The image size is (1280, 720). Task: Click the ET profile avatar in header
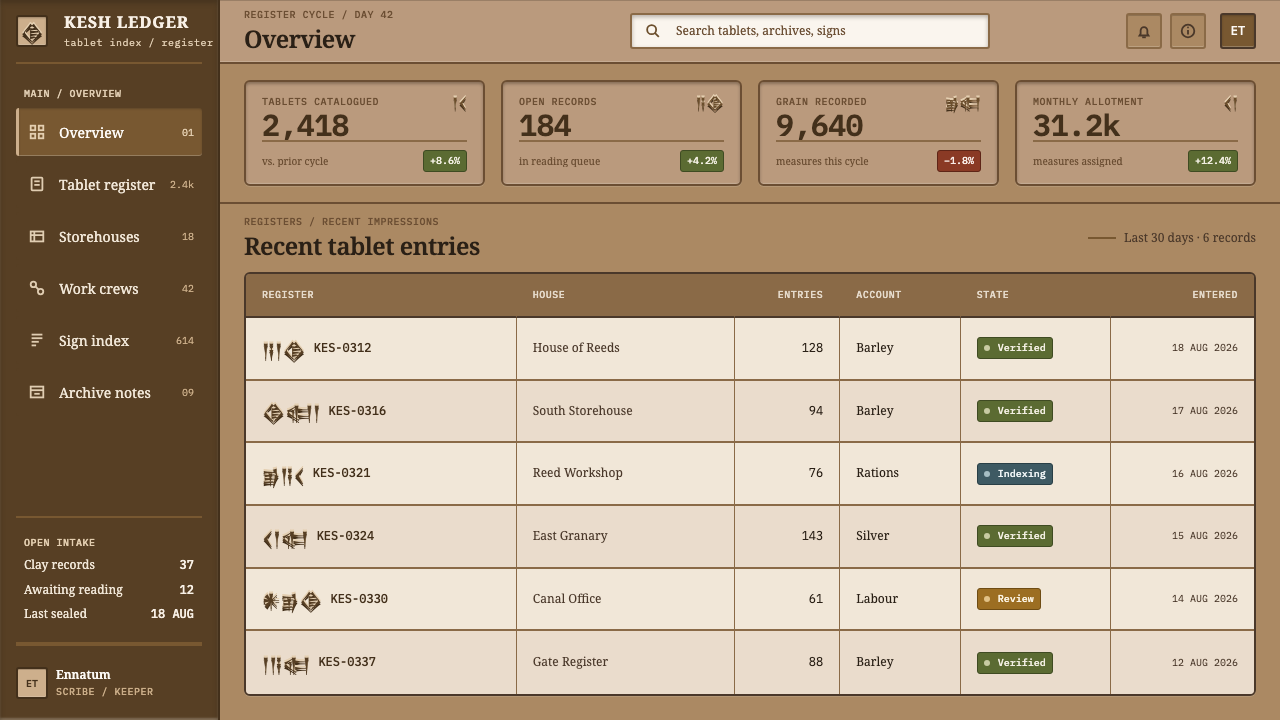(1238, 31)
